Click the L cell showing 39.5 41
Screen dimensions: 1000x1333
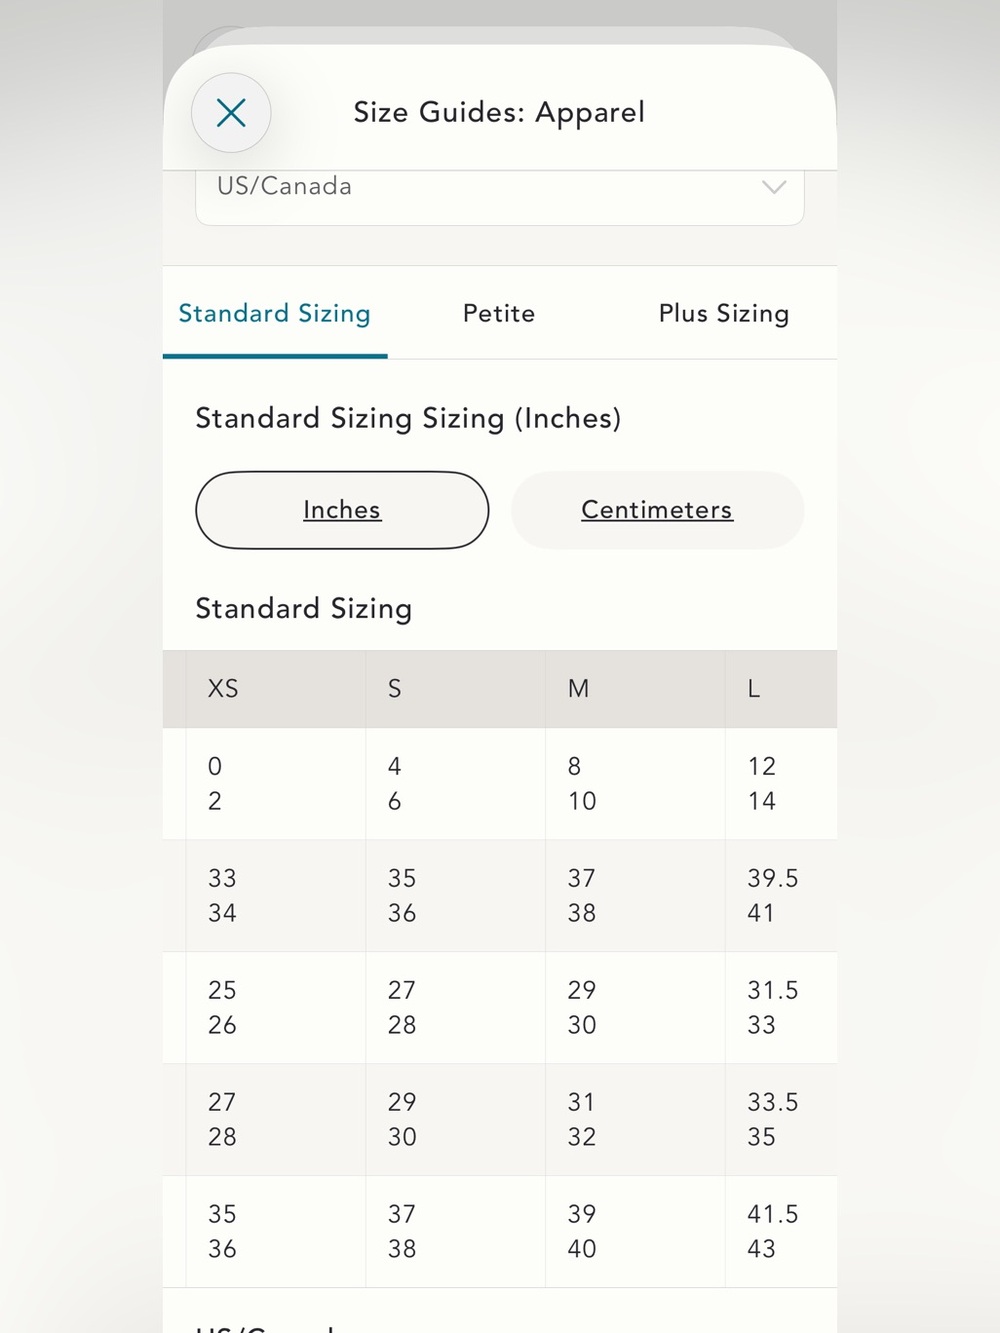click(782, 896)
